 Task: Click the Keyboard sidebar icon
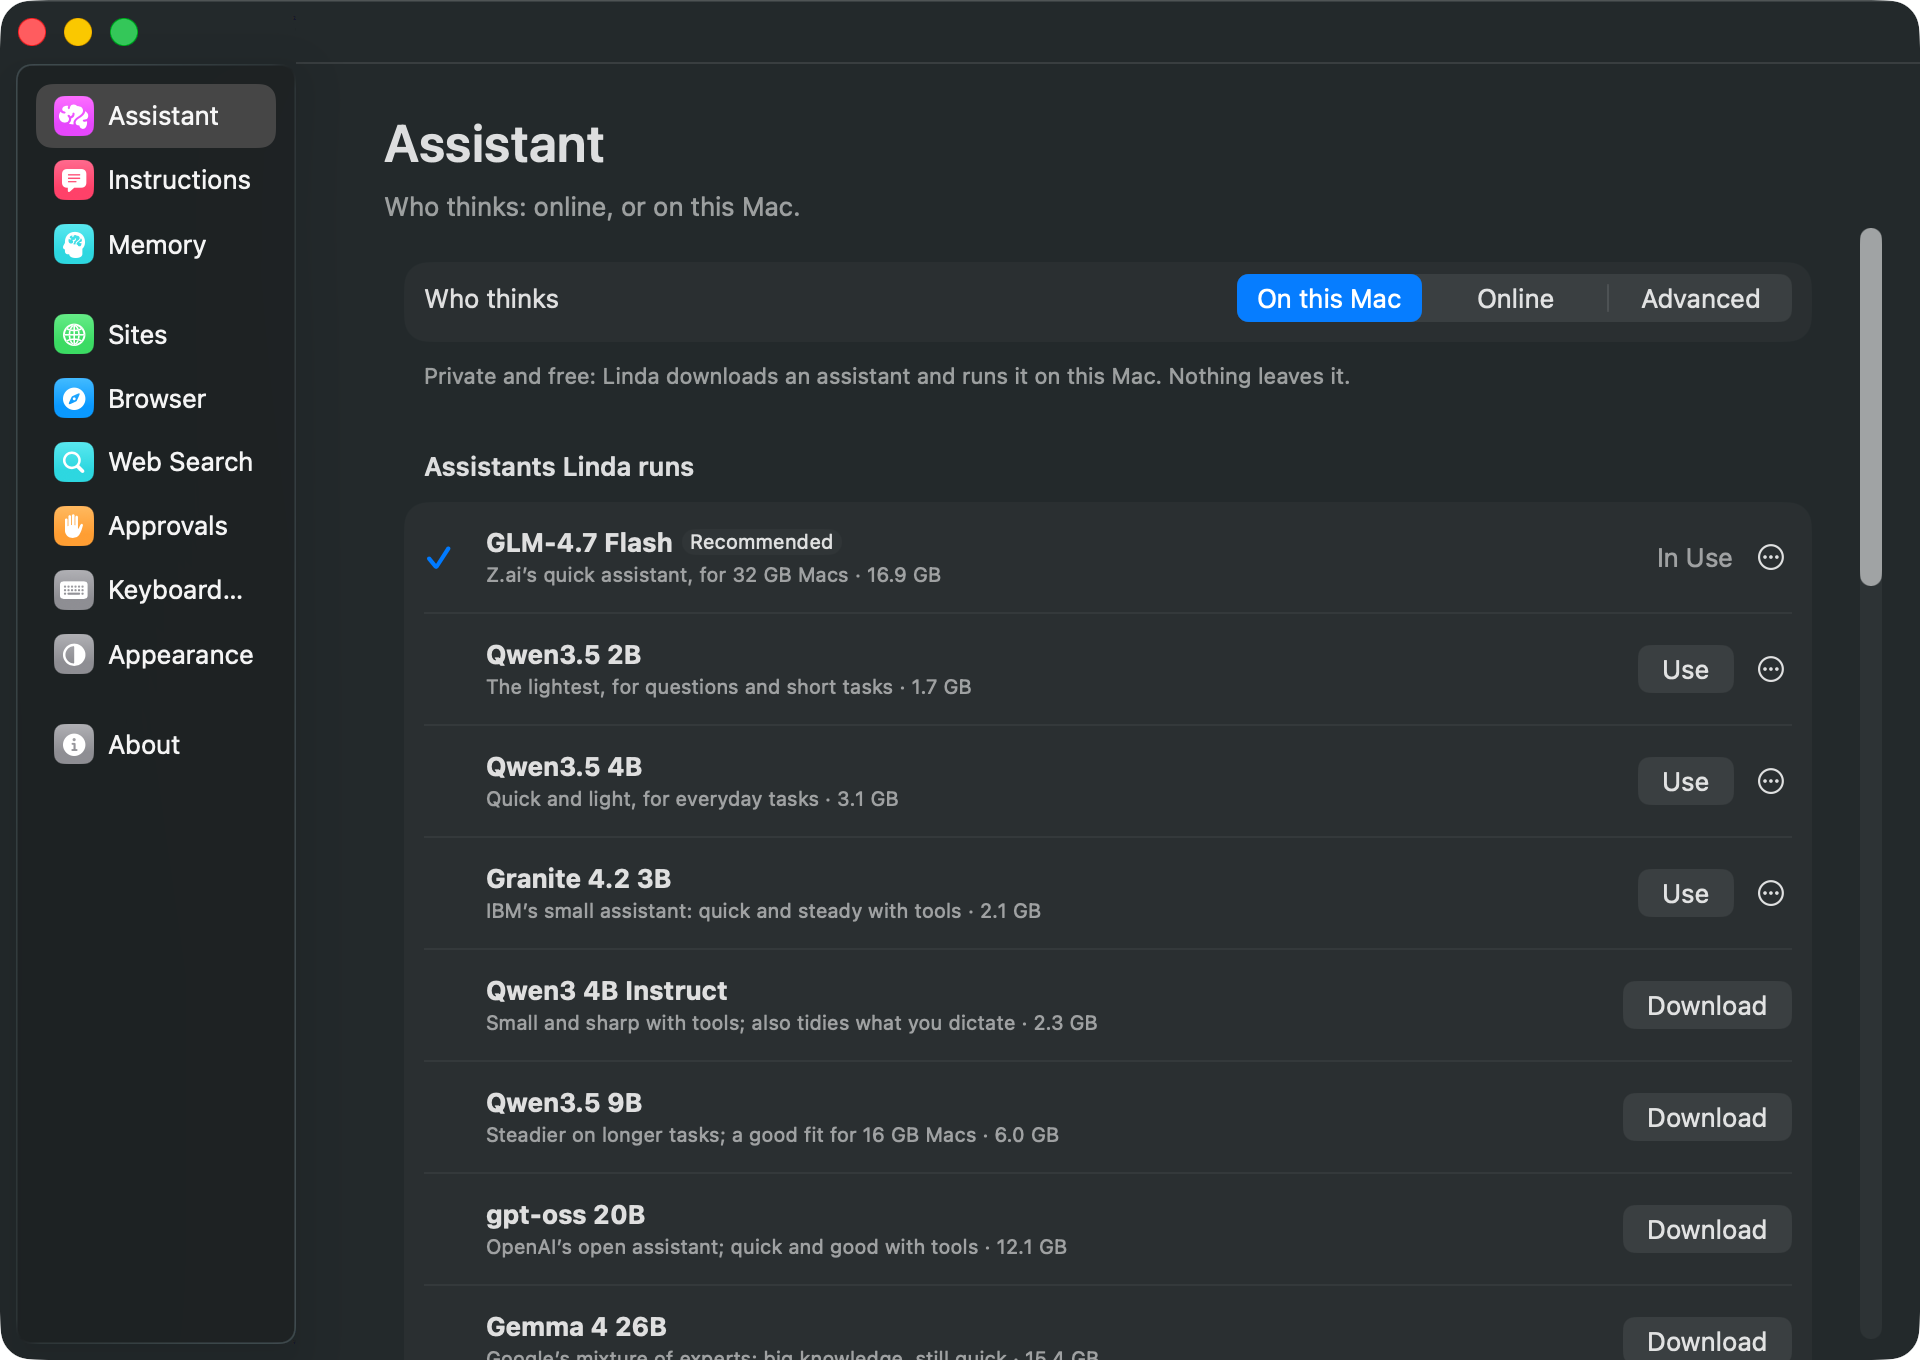pos(74,590)
